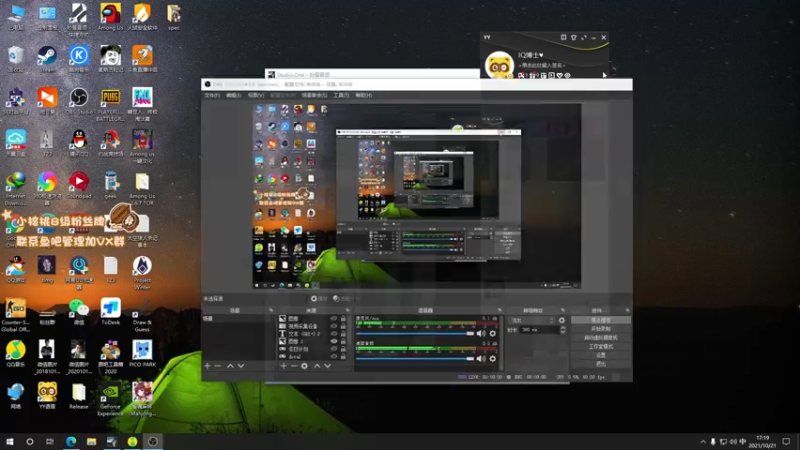Mute the desktop audio speaker icon
The width and height of the screenshot is (800, 450).
(x=481, y=359)
